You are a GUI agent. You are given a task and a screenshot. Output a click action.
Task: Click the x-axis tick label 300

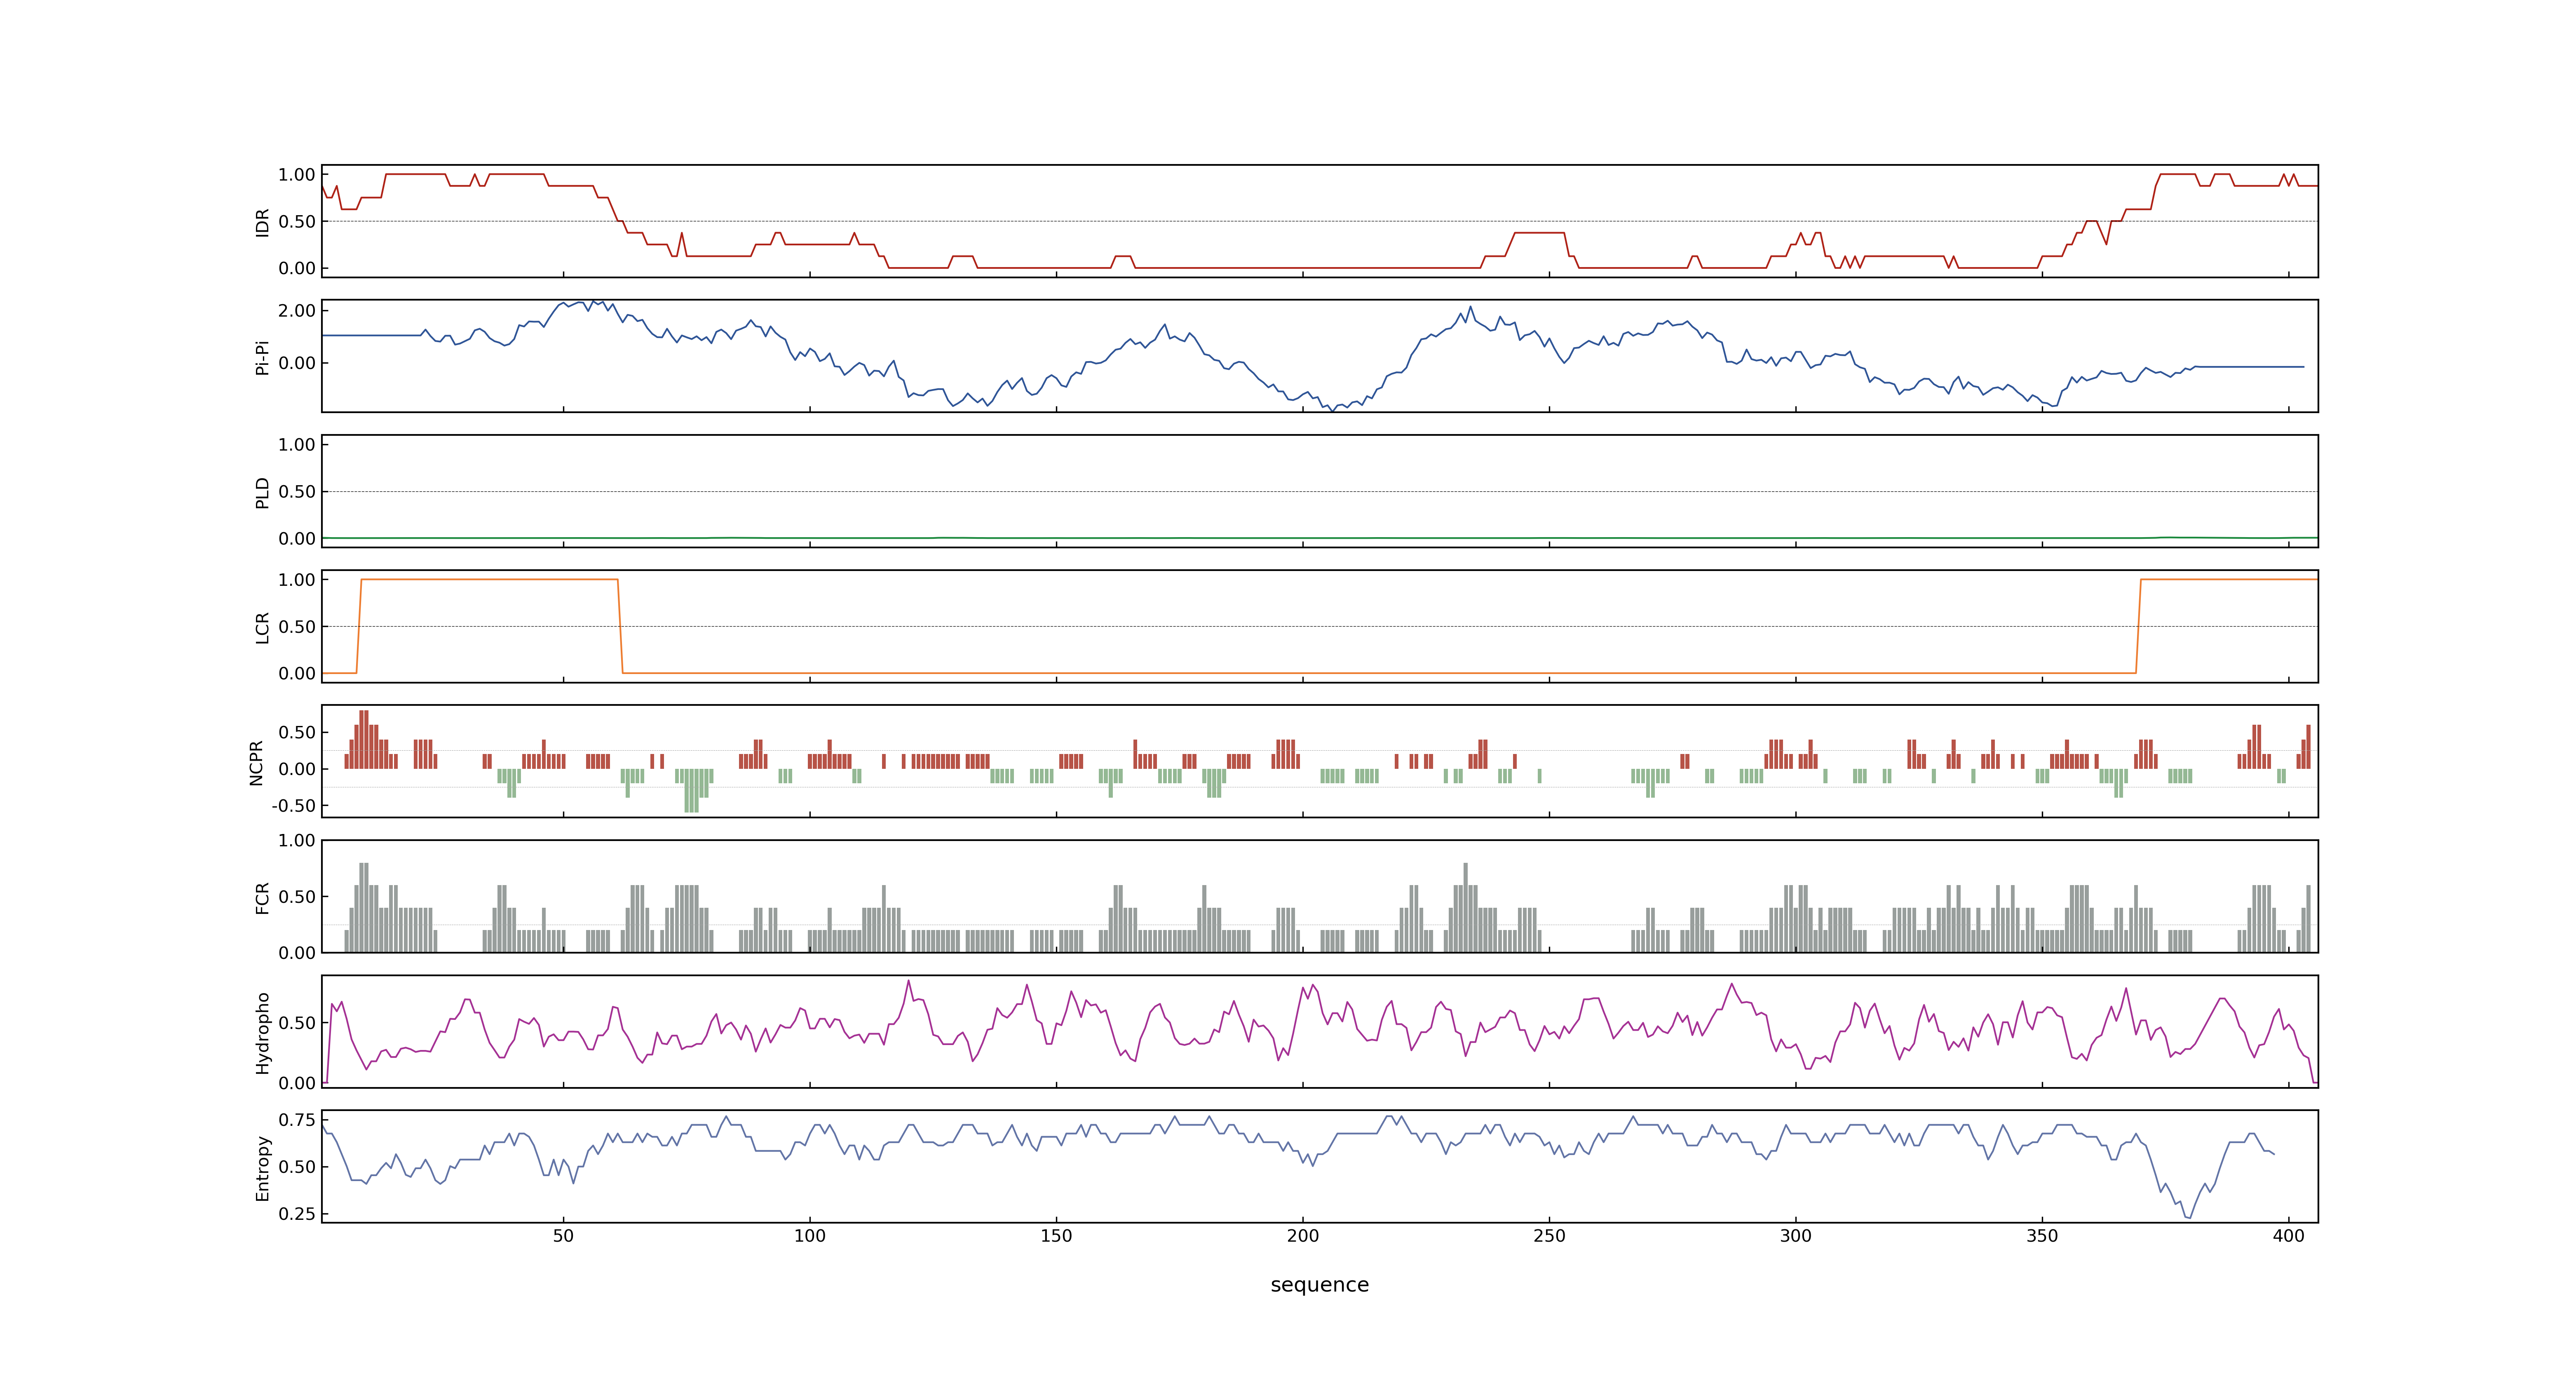(x=1796, y=1235)
